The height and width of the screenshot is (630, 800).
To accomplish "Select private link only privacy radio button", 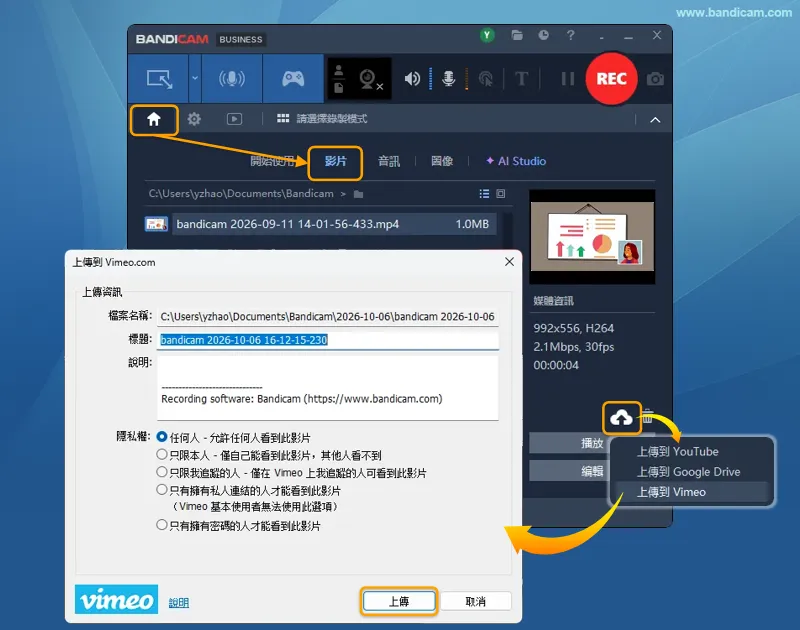I will [x=162, y=490].
